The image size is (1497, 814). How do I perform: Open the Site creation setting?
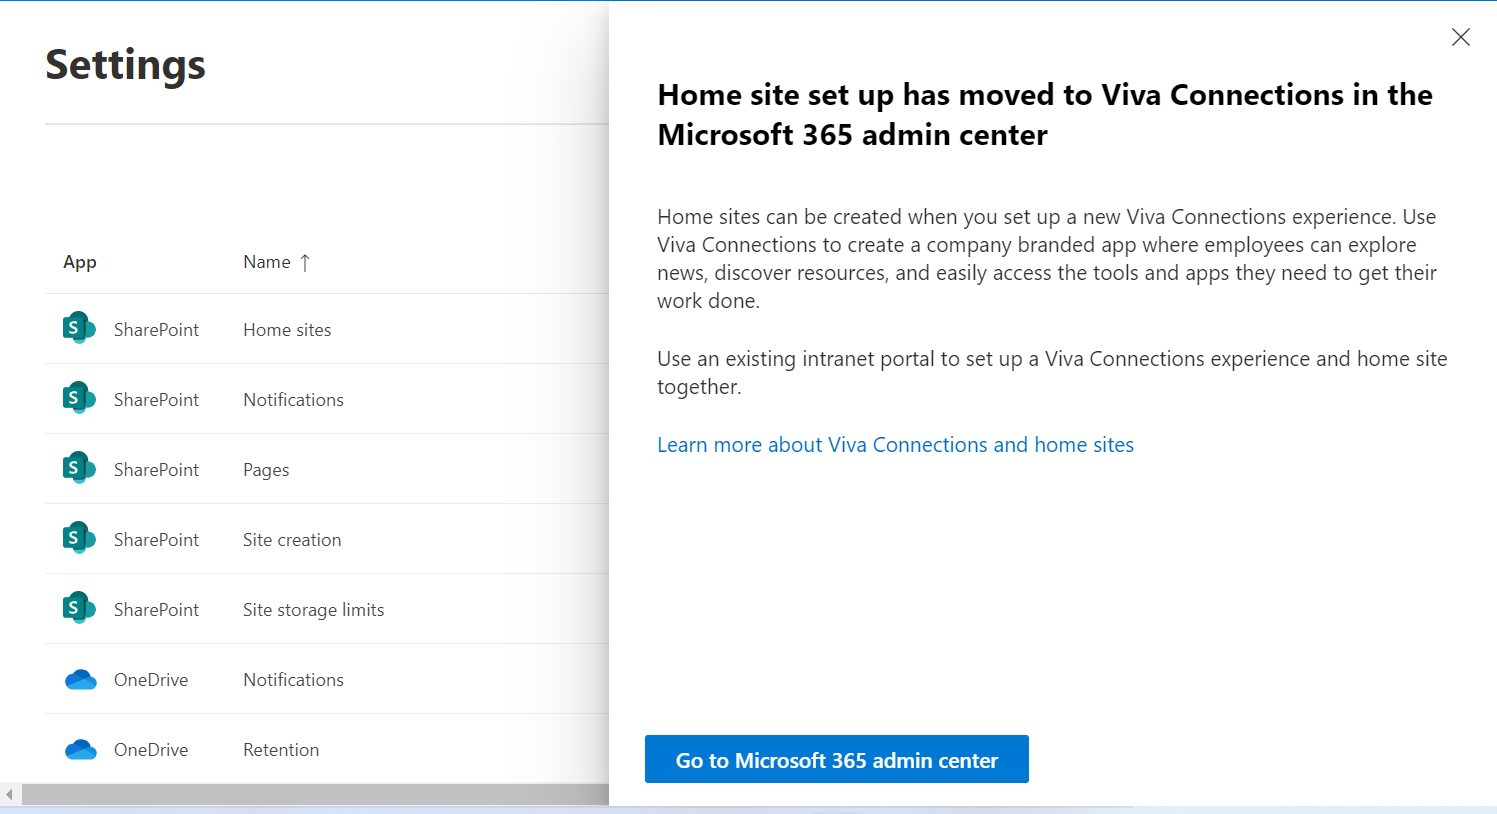pyautogui.click(x=292, y=540)
